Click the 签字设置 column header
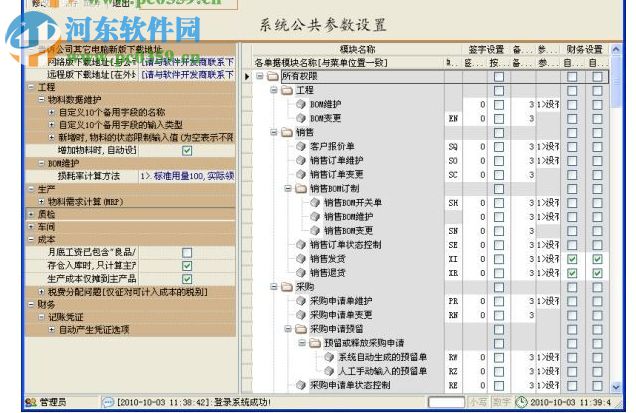 [486, 49]
